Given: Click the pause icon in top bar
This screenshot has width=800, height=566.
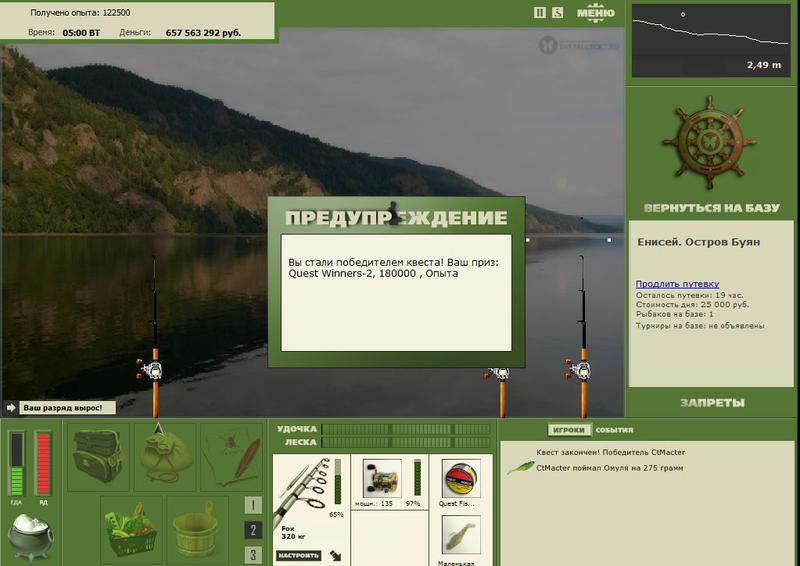Looking at the screenshot, I should click(540, 12).
